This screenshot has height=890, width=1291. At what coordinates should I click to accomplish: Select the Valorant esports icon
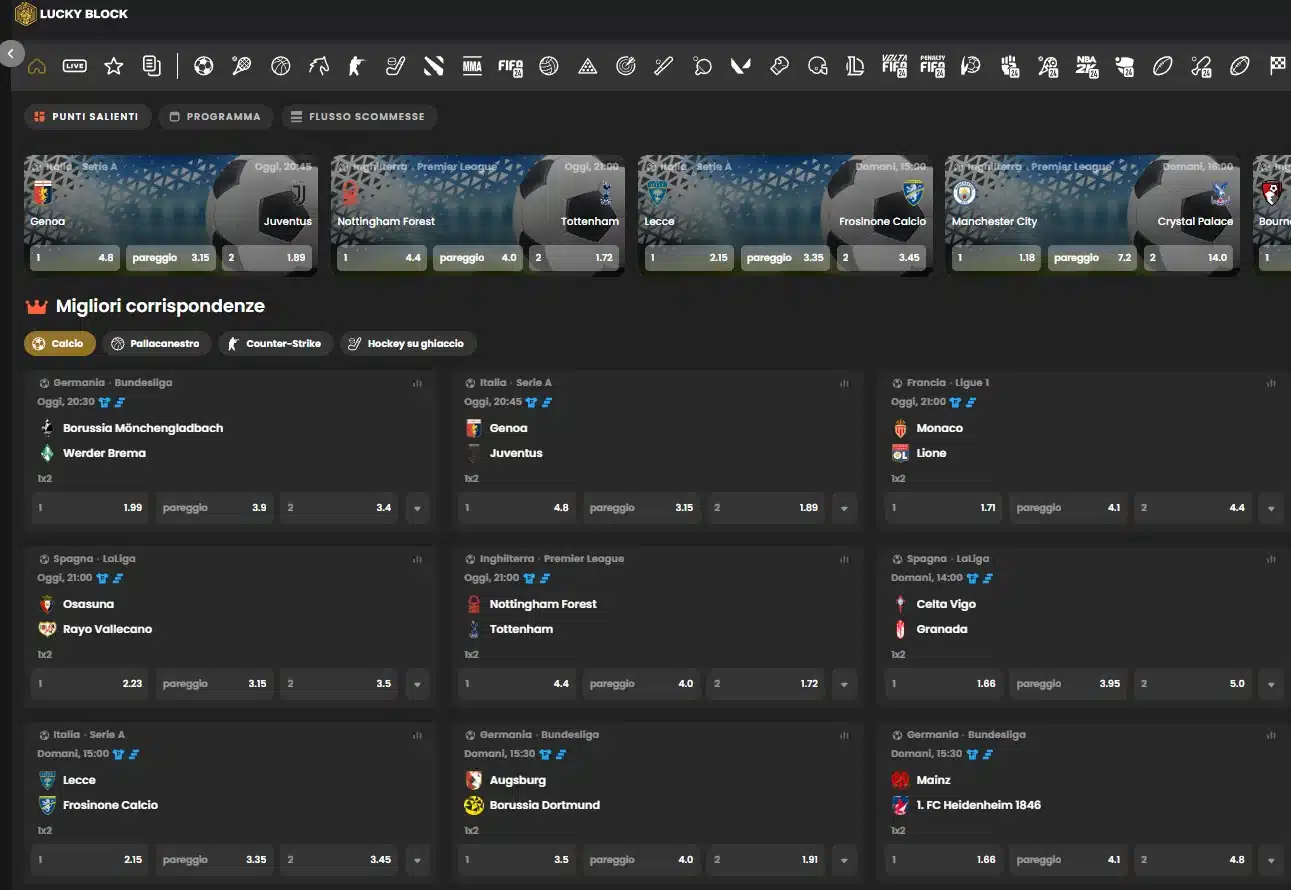[741, 66]
